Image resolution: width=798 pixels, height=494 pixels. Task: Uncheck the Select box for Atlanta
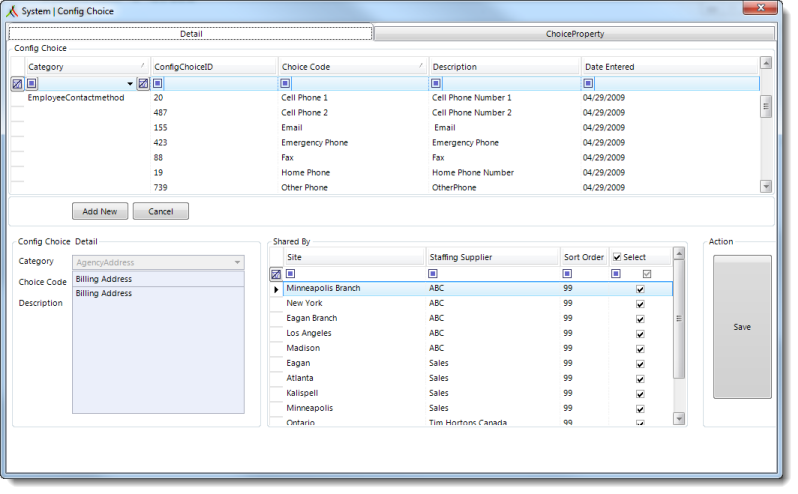point(640,379)
